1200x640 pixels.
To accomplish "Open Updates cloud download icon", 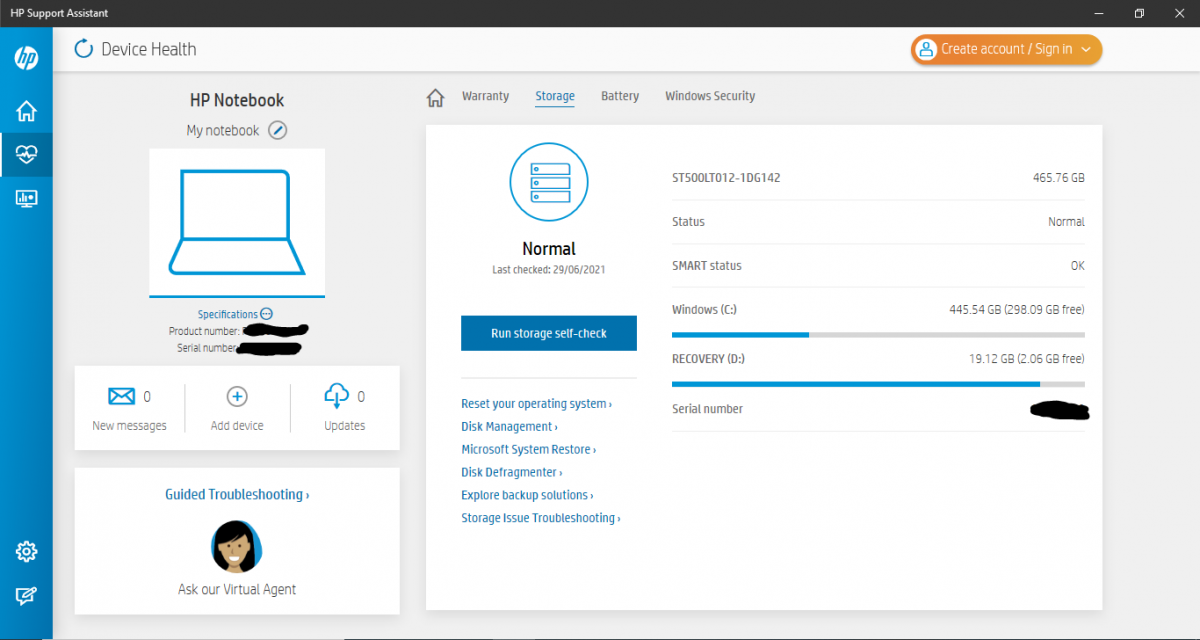I will [336, 396].
